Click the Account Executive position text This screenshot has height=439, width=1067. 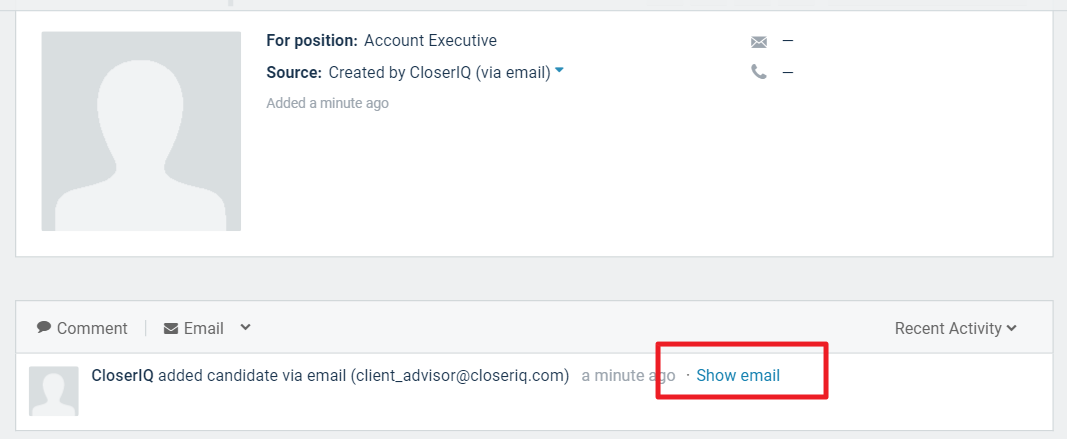click(x=430, y=41)
